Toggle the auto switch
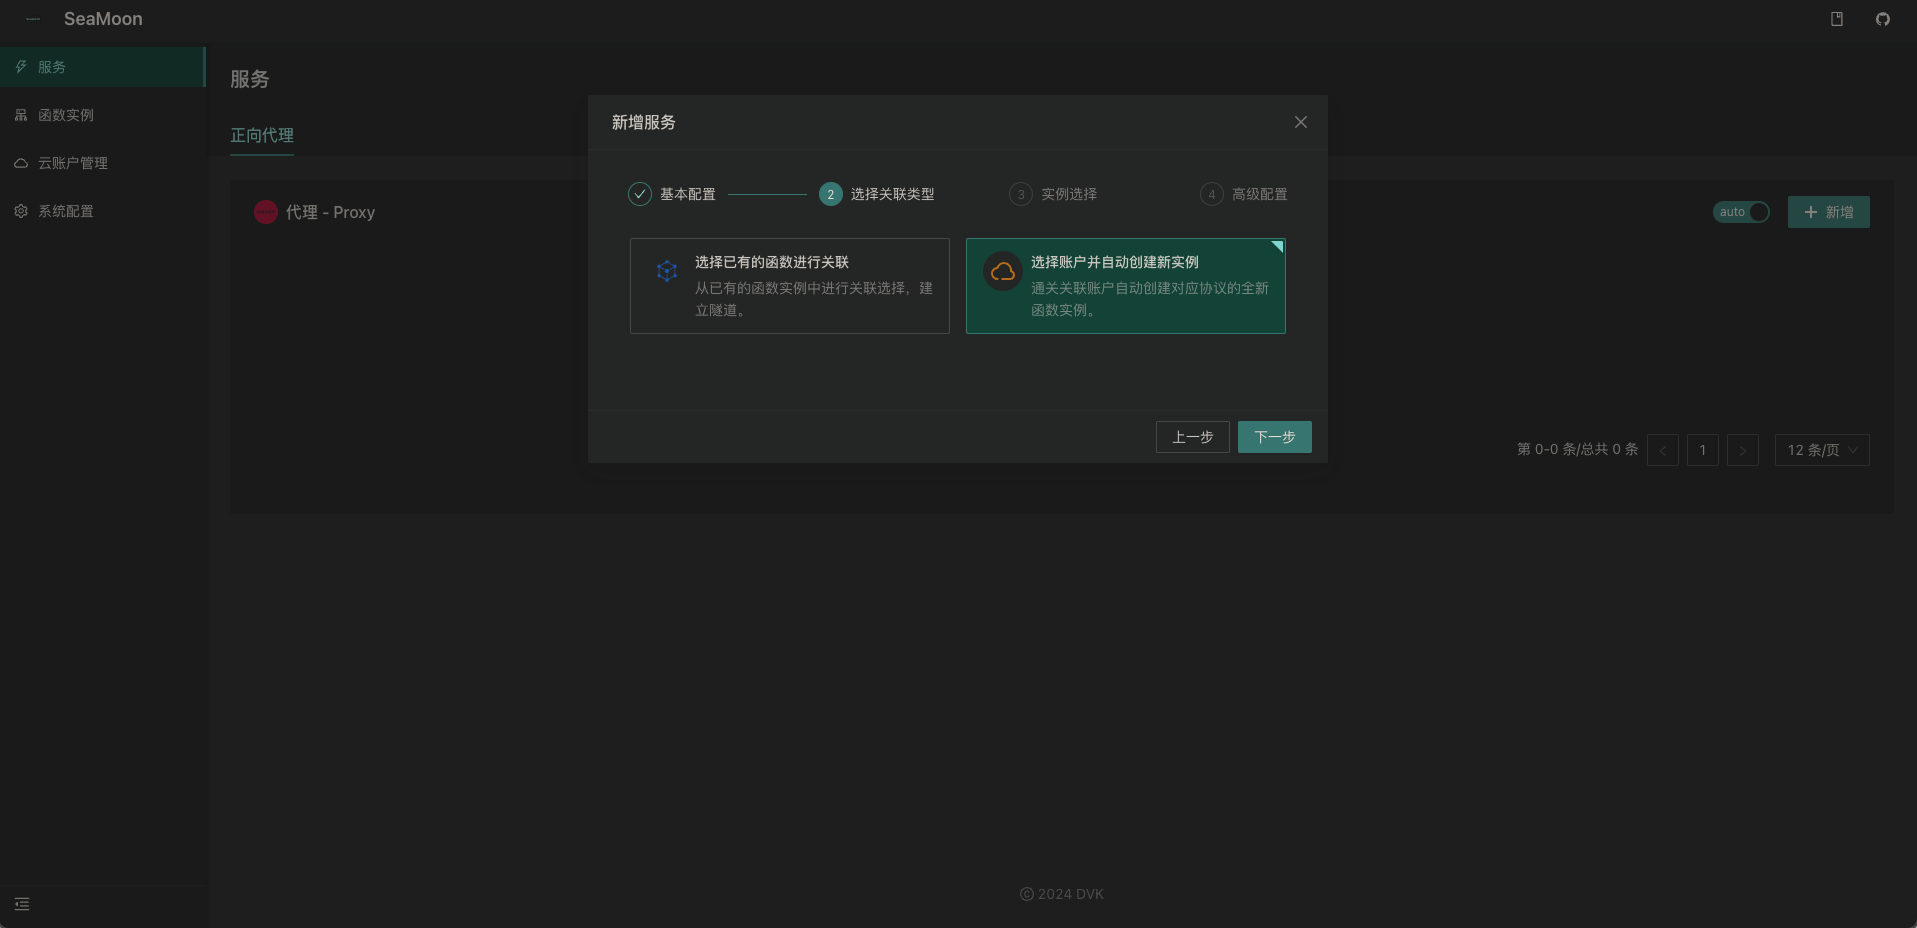 click(1741, 212)
